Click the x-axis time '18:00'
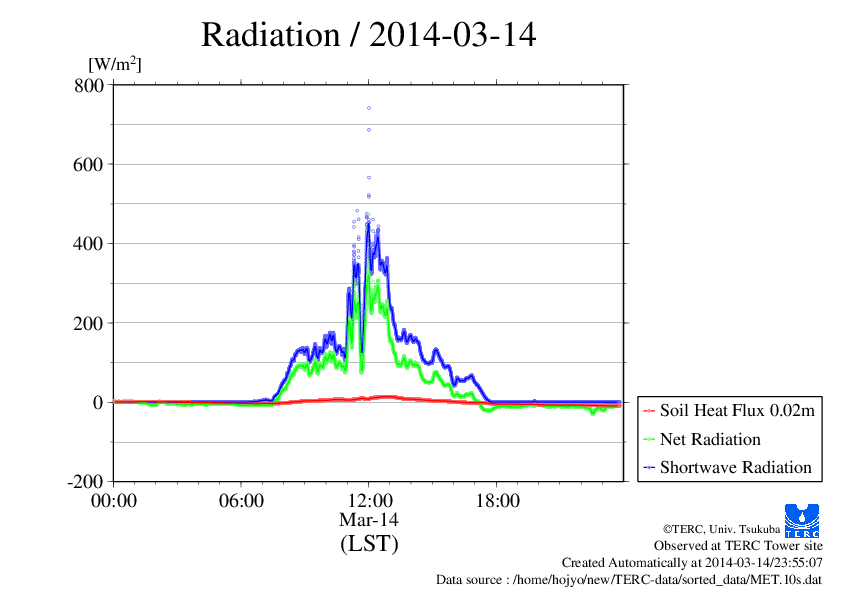The image size is (842, 595). click(x=497, y=501)
